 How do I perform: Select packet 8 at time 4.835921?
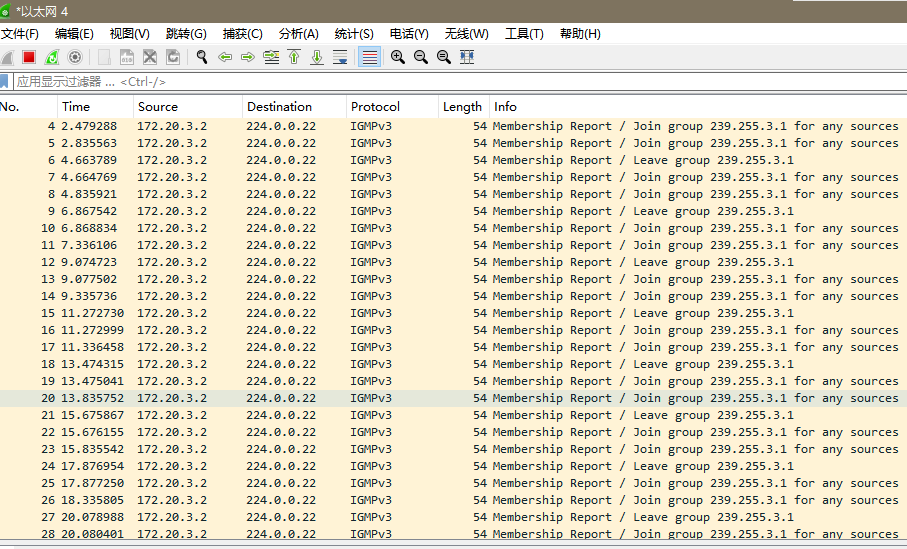pyautogui.click(x=454, y=194)
